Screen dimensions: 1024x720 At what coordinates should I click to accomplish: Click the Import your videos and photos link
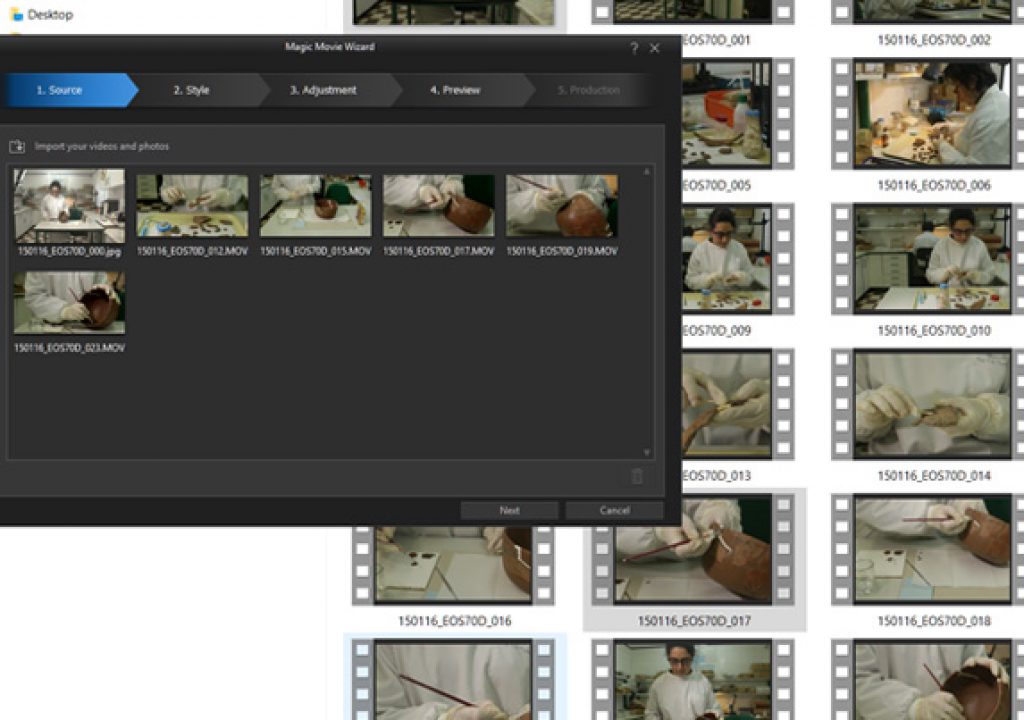(x=102, y=146)
